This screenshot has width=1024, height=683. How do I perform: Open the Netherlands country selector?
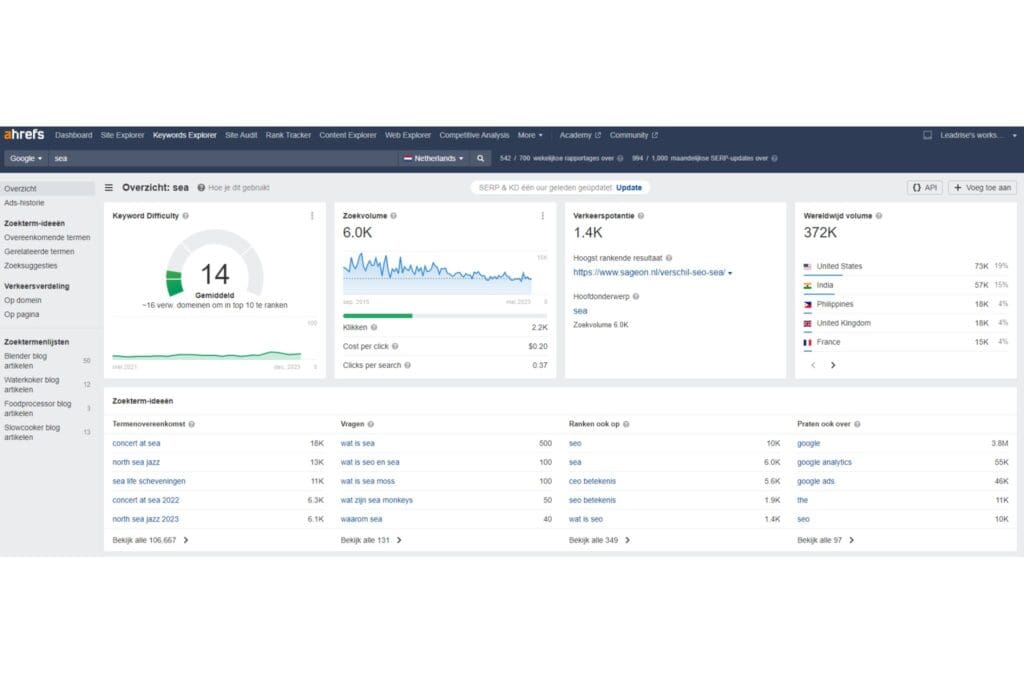(x=434, y=158)
